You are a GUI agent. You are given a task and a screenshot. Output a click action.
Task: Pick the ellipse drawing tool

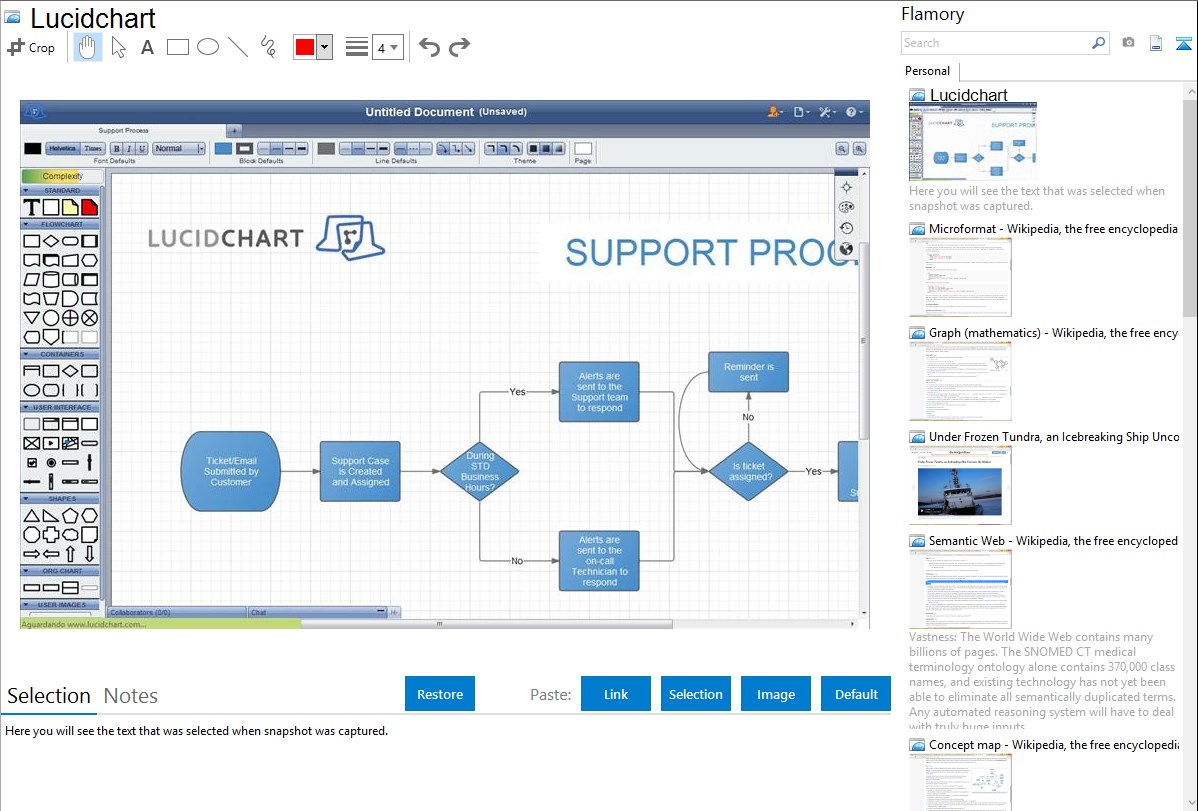(208, 47)
